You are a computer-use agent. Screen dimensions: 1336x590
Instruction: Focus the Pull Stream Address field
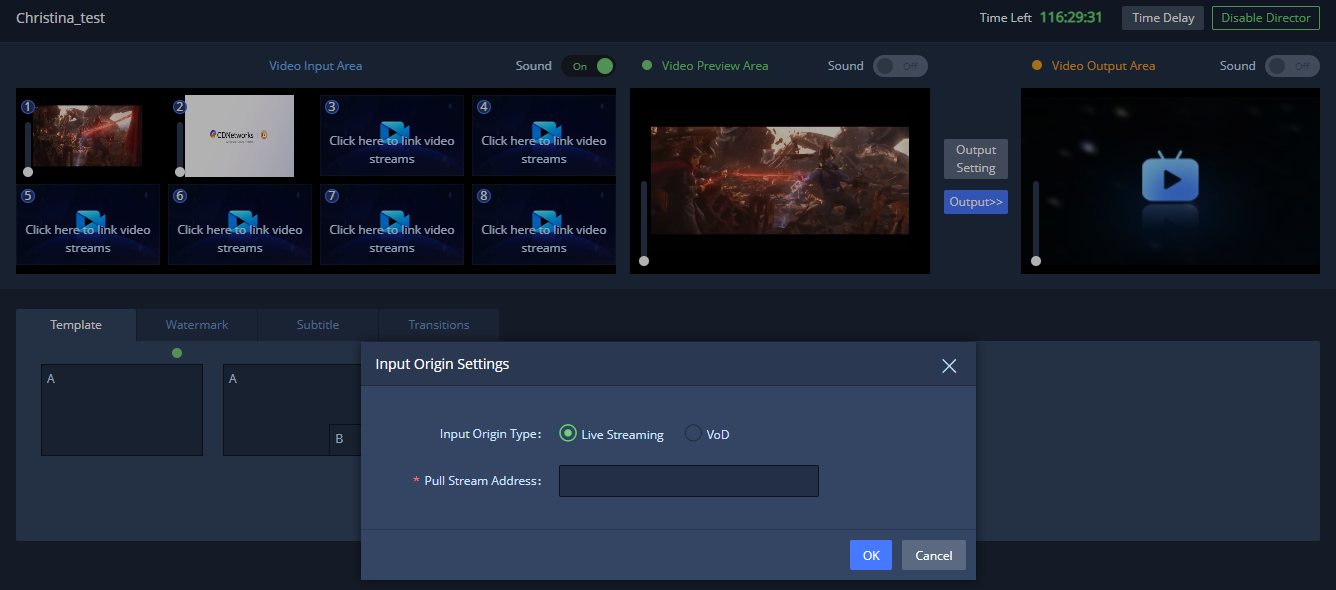(x=689, y=481)
